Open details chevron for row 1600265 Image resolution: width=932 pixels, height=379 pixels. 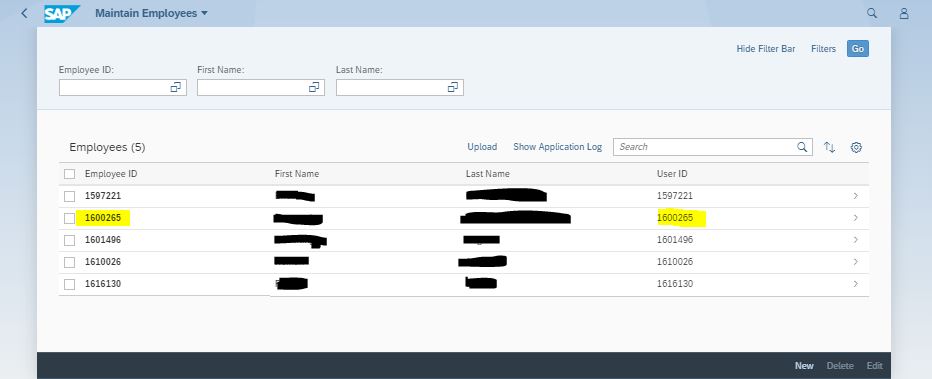tap(855, 217)
